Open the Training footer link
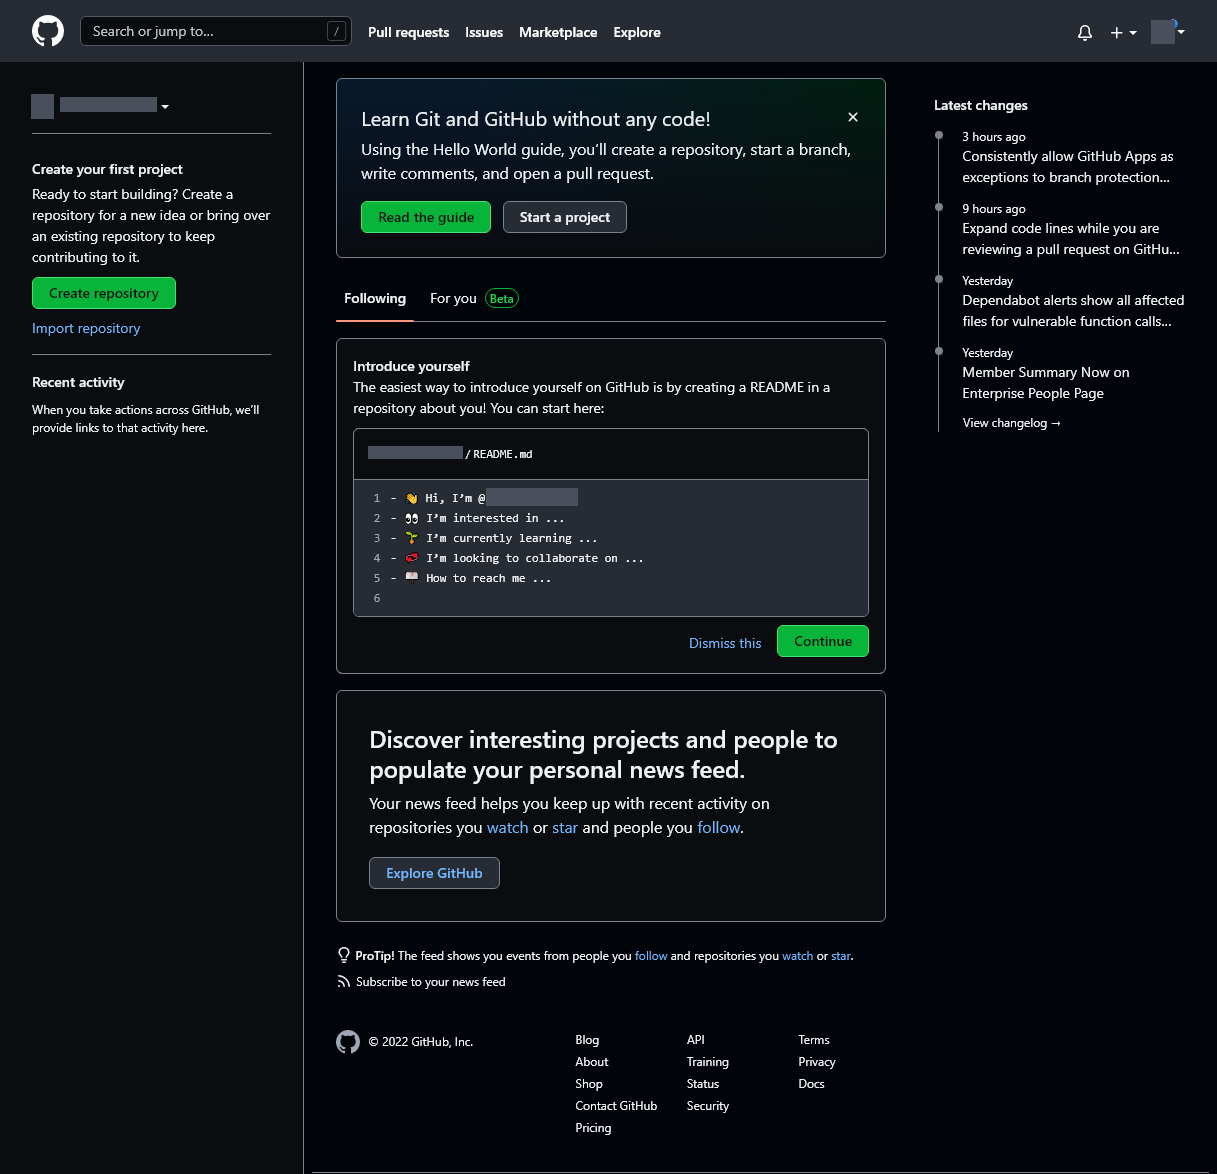The width and height of the screenshot is (1217, 1174). 708,1062
